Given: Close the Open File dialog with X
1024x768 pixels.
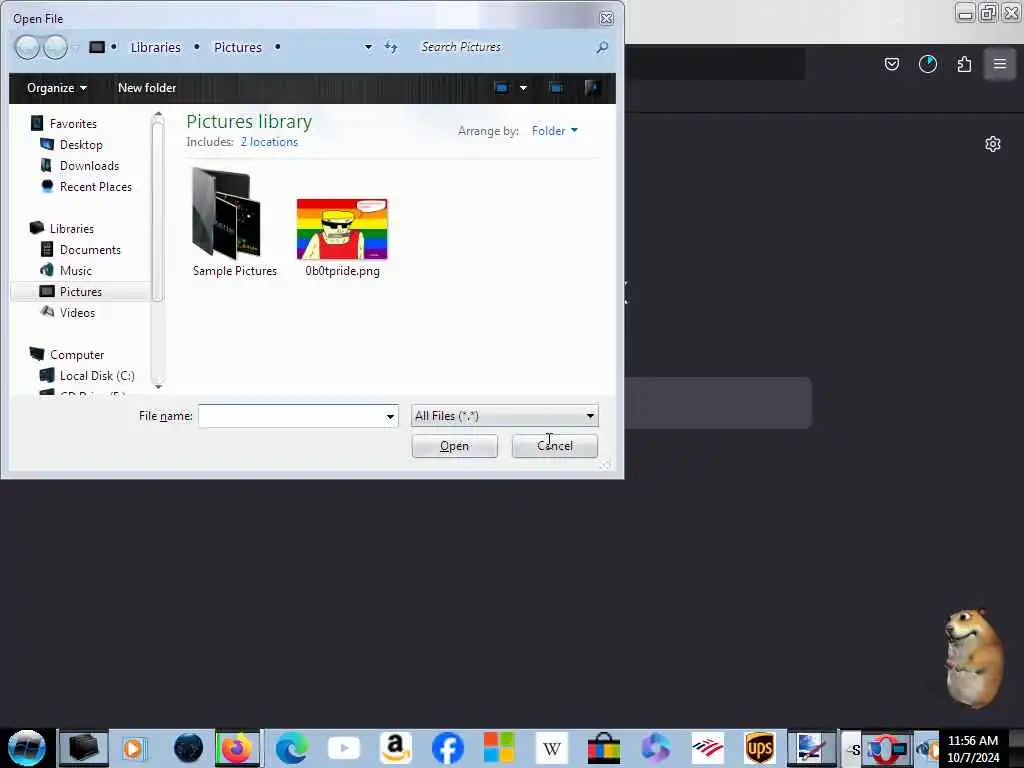Looking at the screenshot, I should [x=607, y=18].
